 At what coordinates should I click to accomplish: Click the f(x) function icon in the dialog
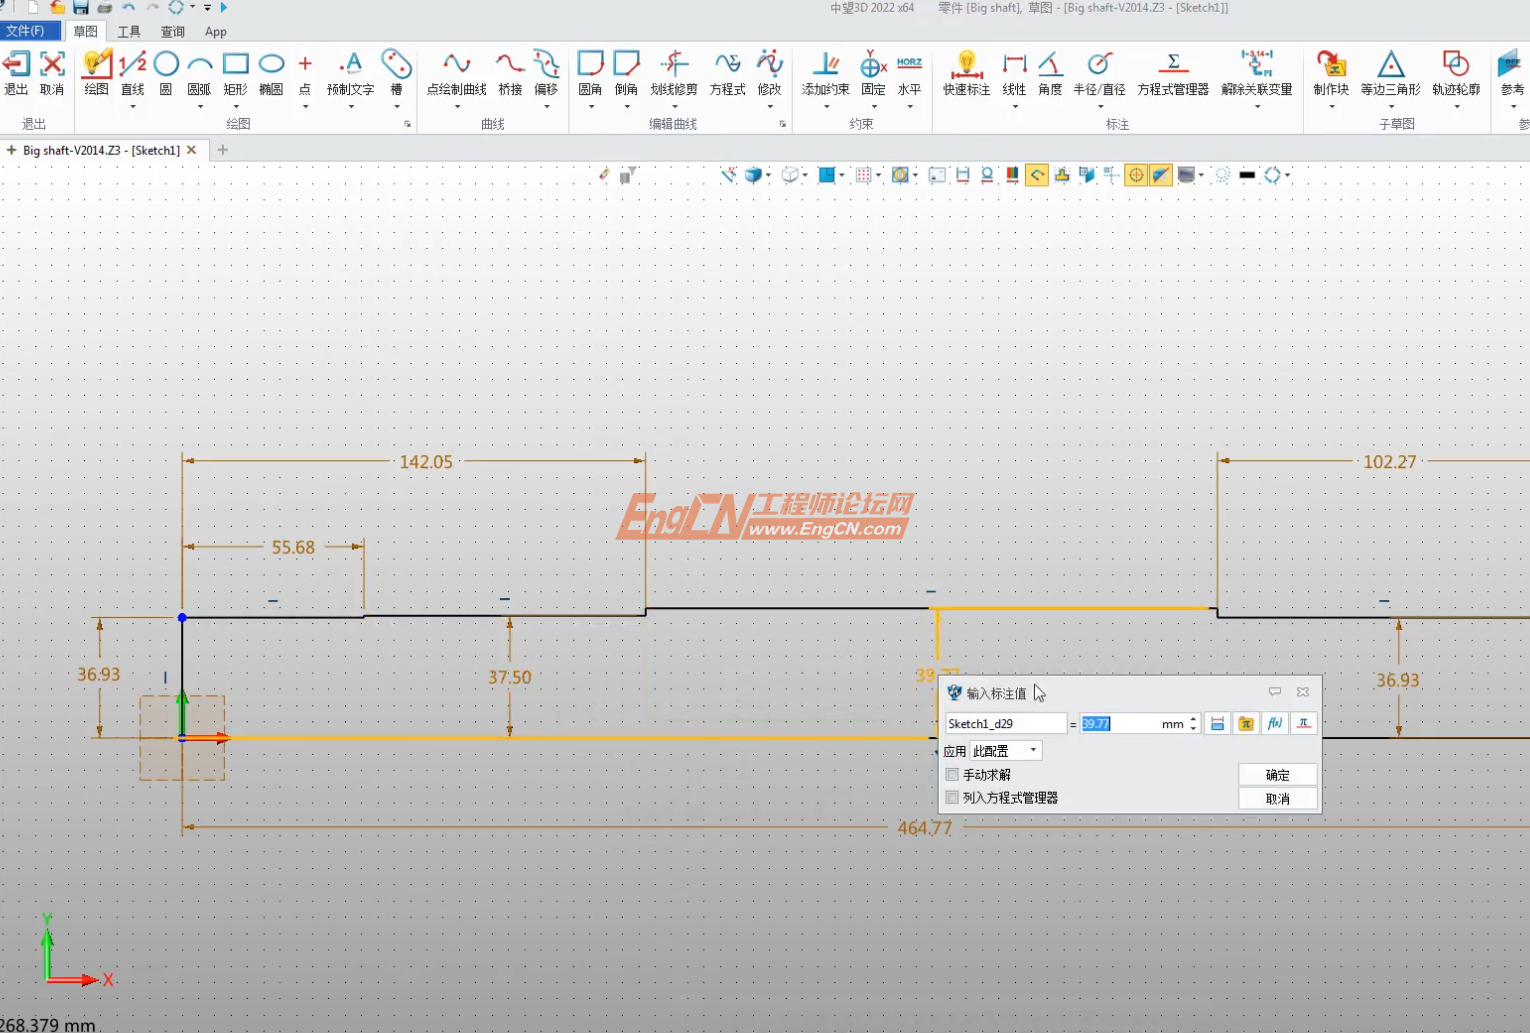pyautogui.click(x=1275, y=723)
